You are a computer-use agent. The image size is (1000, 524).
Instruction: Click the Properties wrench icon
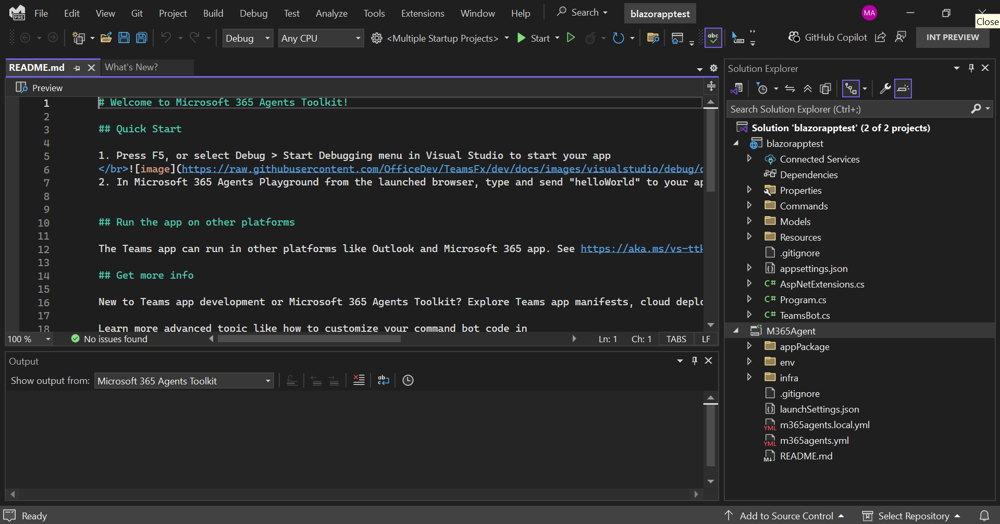885,89
